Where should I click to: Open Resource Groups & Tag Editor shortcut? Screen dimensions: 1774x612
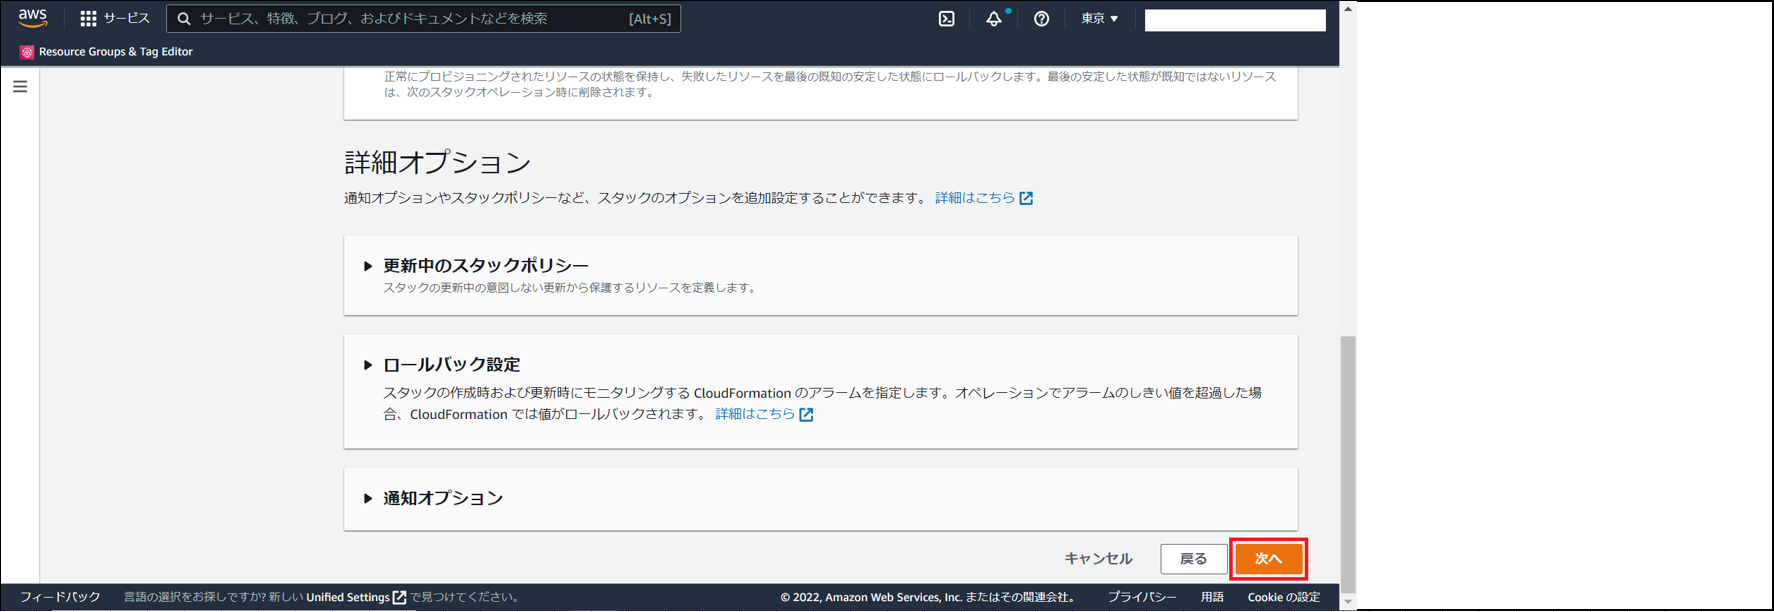(x=116, y=52)
